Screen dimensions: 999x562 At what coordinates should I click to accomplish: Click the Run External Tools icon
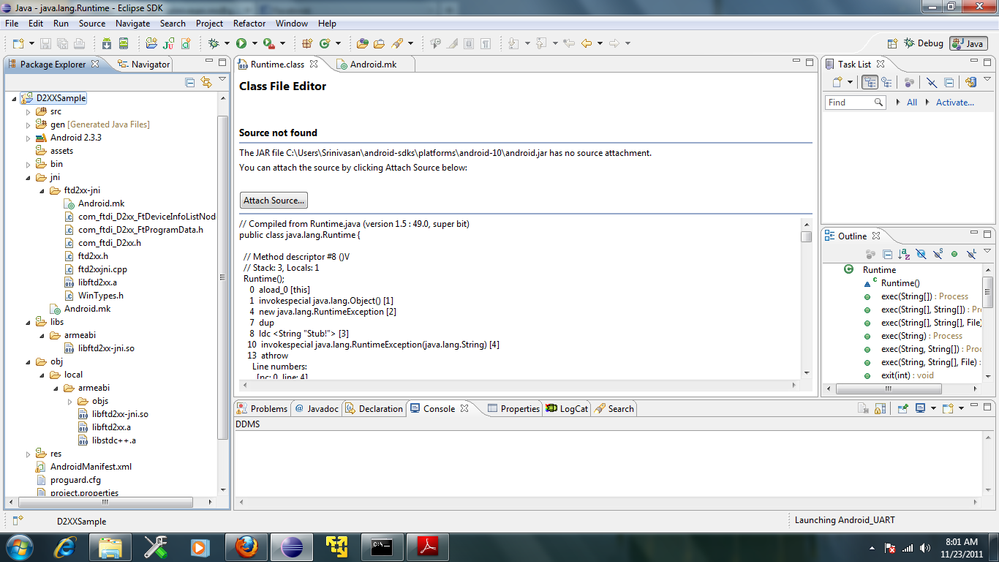click(269, 43)
